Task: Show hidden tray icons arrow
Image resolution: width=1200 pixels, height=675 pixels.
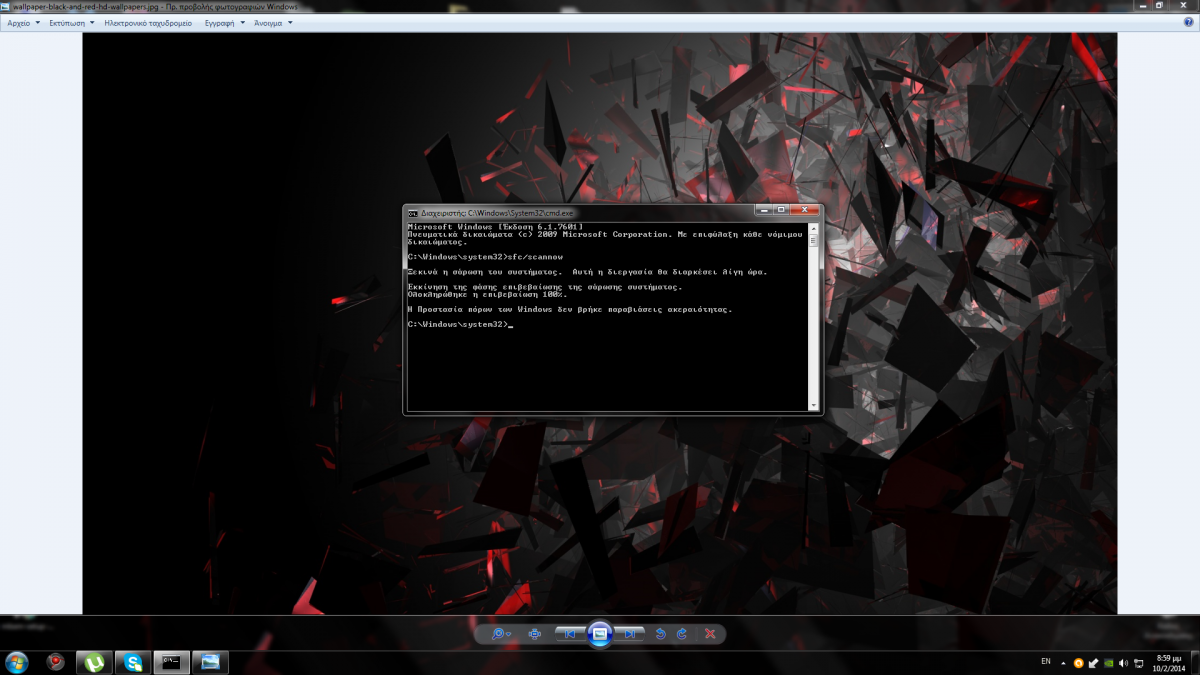Action: (1063, 663)
